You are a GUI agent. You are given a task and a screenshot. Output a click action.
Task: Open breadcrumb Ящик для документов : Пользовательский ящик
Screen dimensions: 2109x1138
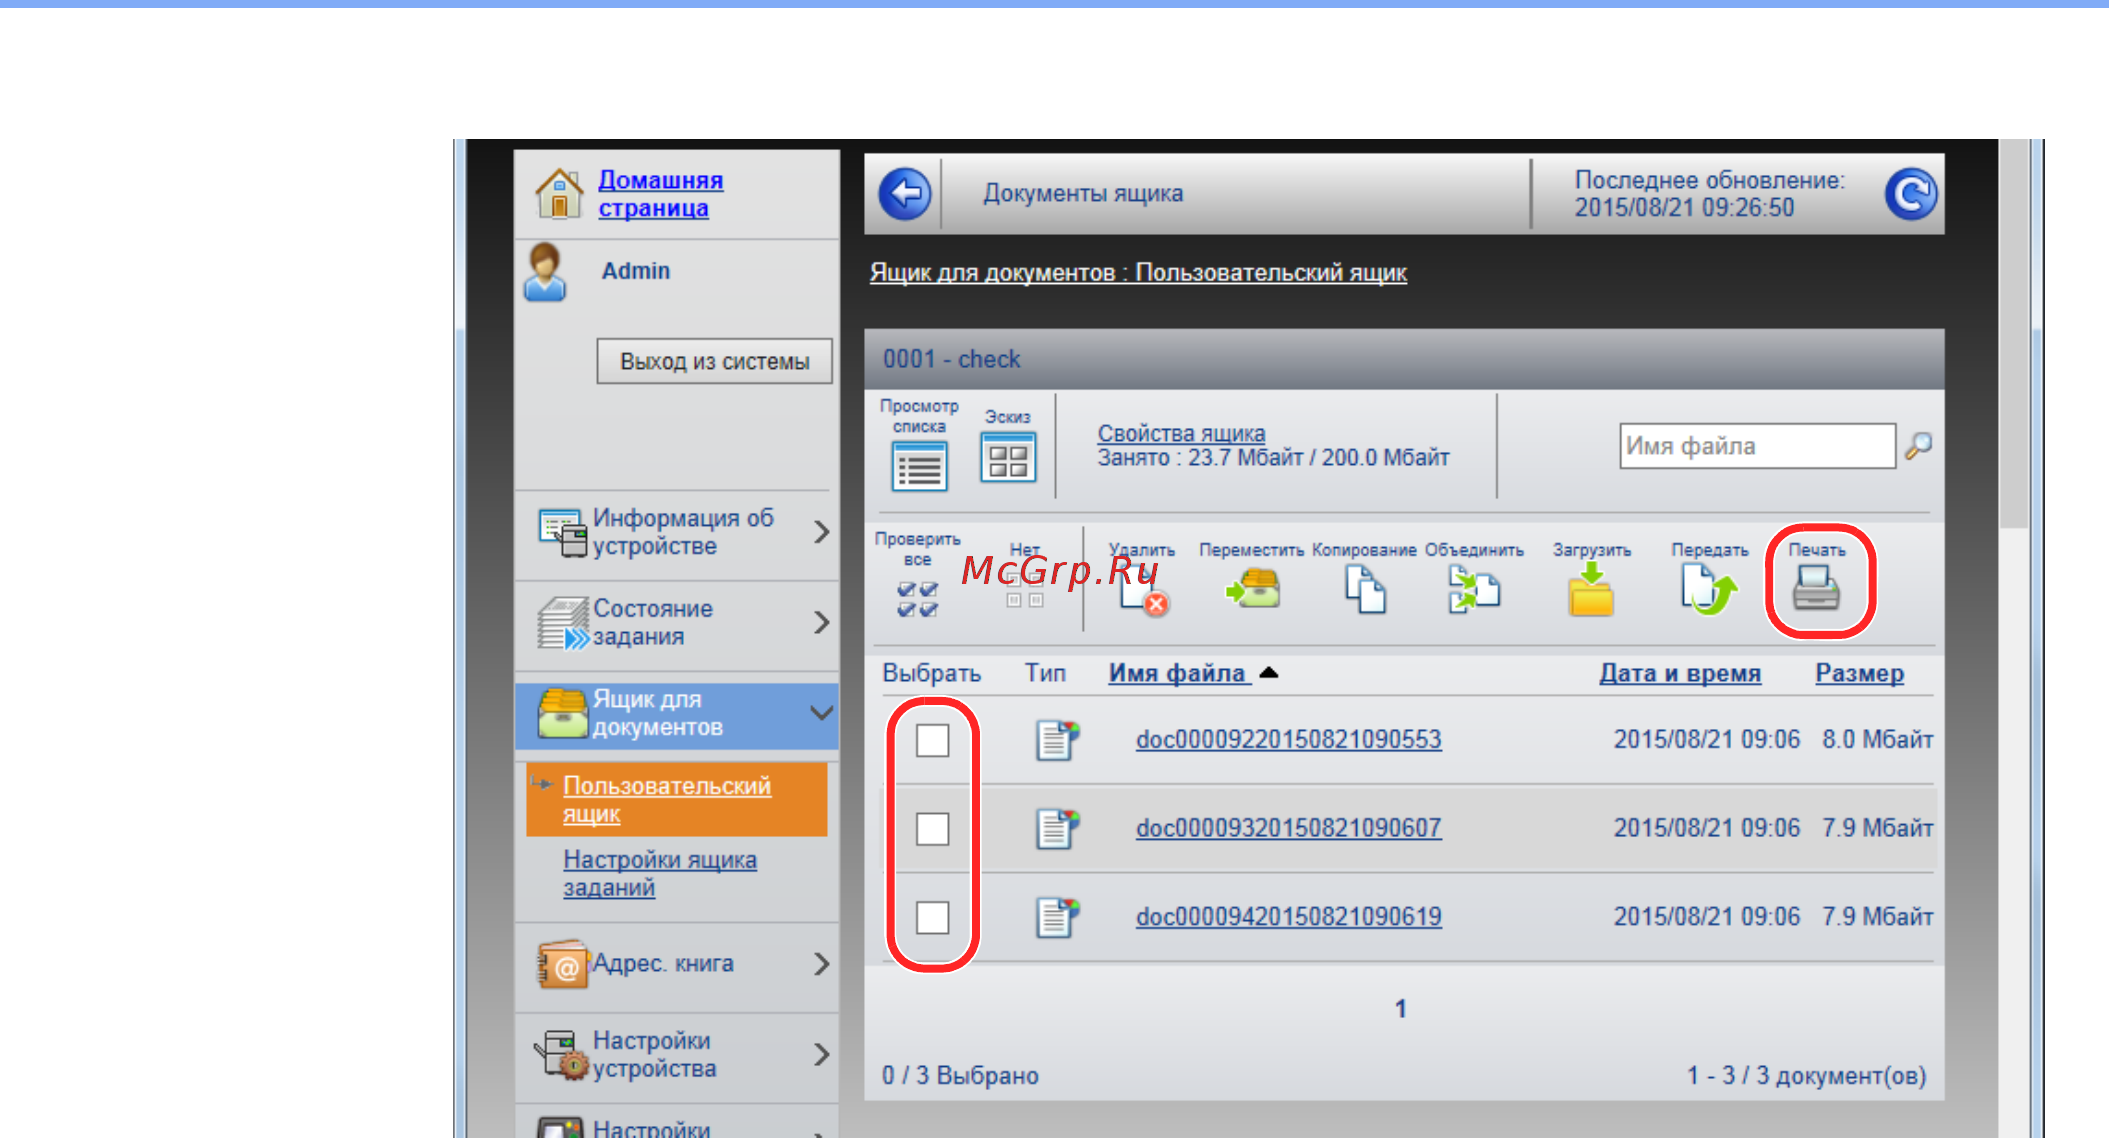pos(1138,272)
